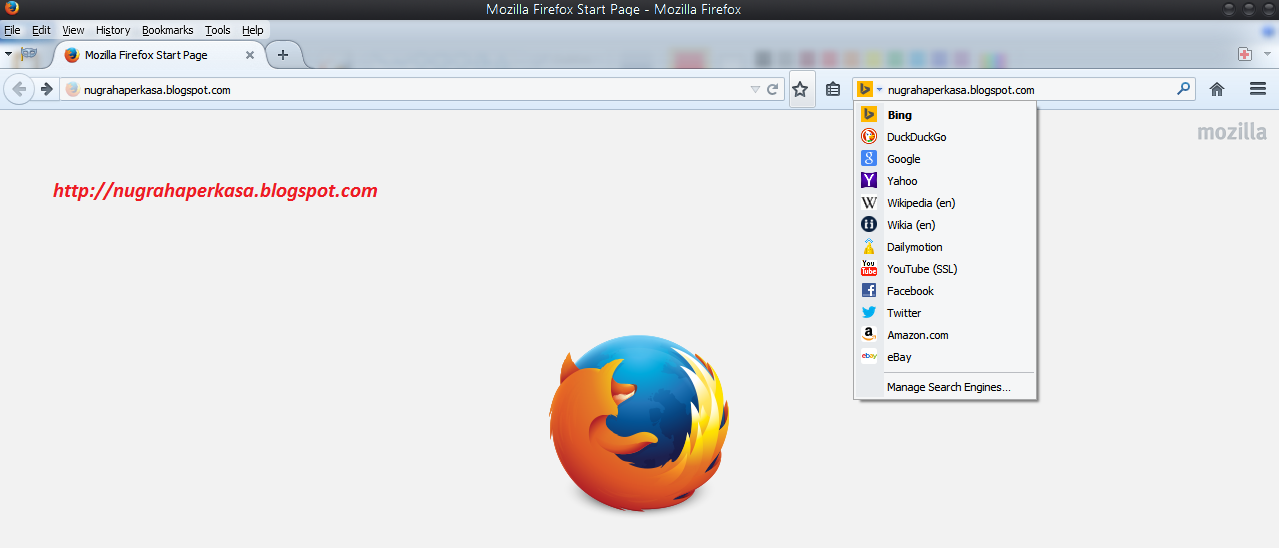Open URL bar history dropdown arrow
Viewport: 1279px width, 548px height.
pyautogui.click(x=755, y=89)
